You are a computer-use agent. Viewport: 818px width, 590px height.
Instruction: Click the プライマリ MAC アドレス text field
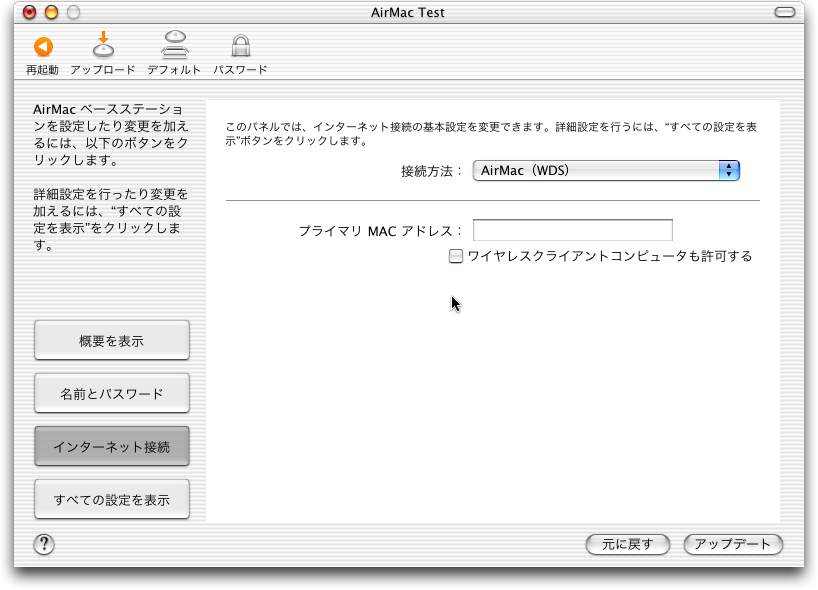coord(572,230)
